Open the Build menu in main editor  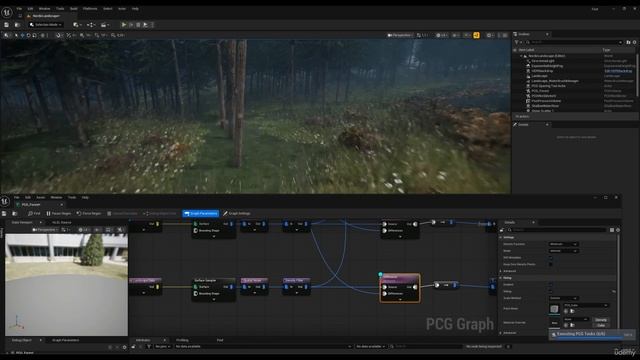coord(73,9)
